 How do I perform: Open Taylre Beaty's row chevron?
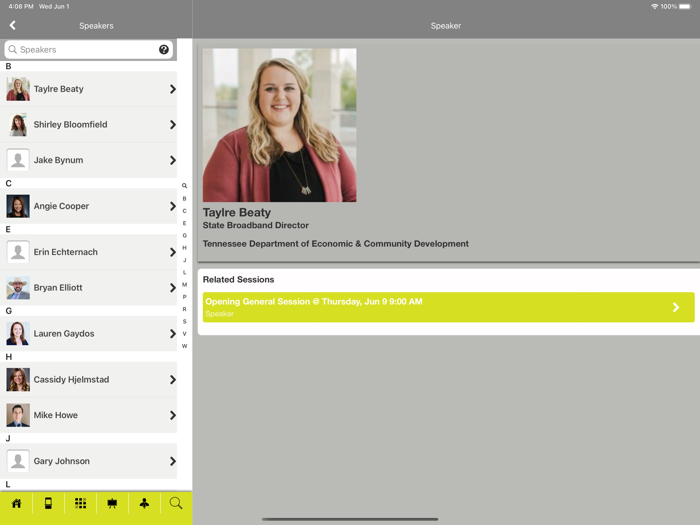[x=173, y=89]
